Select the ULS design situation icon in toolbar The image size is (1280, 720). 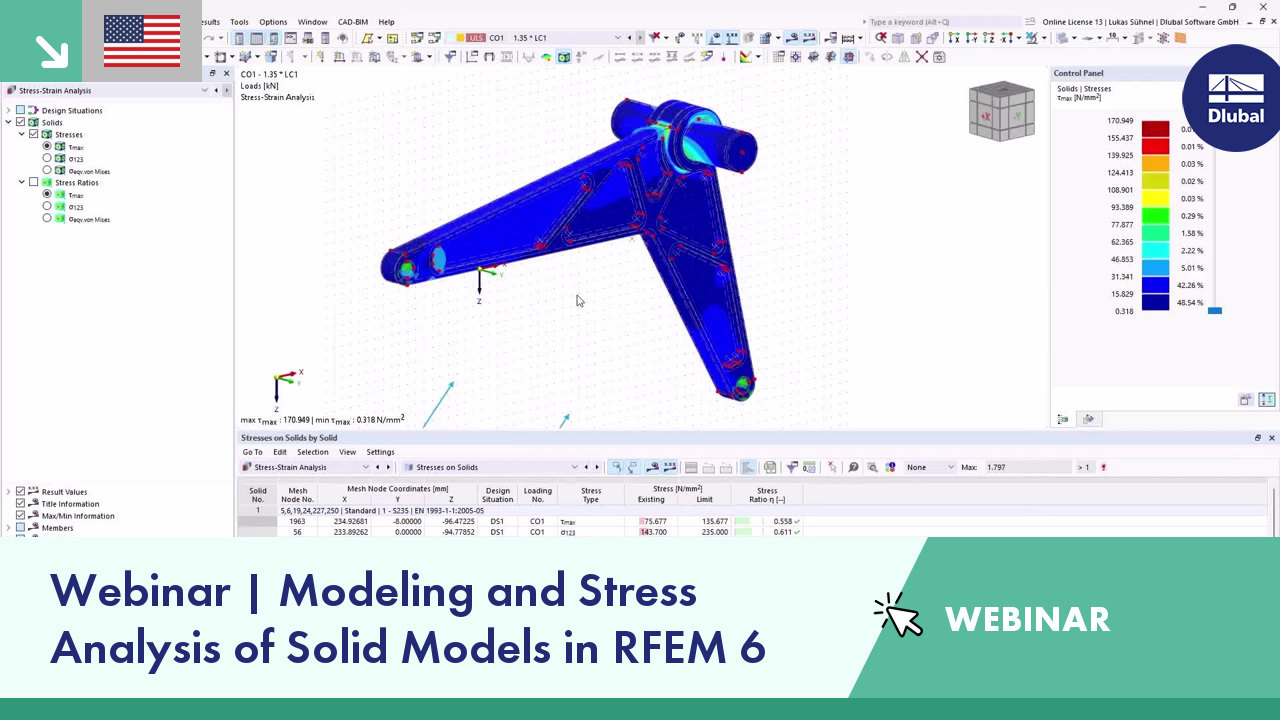[x=476, y=37]
